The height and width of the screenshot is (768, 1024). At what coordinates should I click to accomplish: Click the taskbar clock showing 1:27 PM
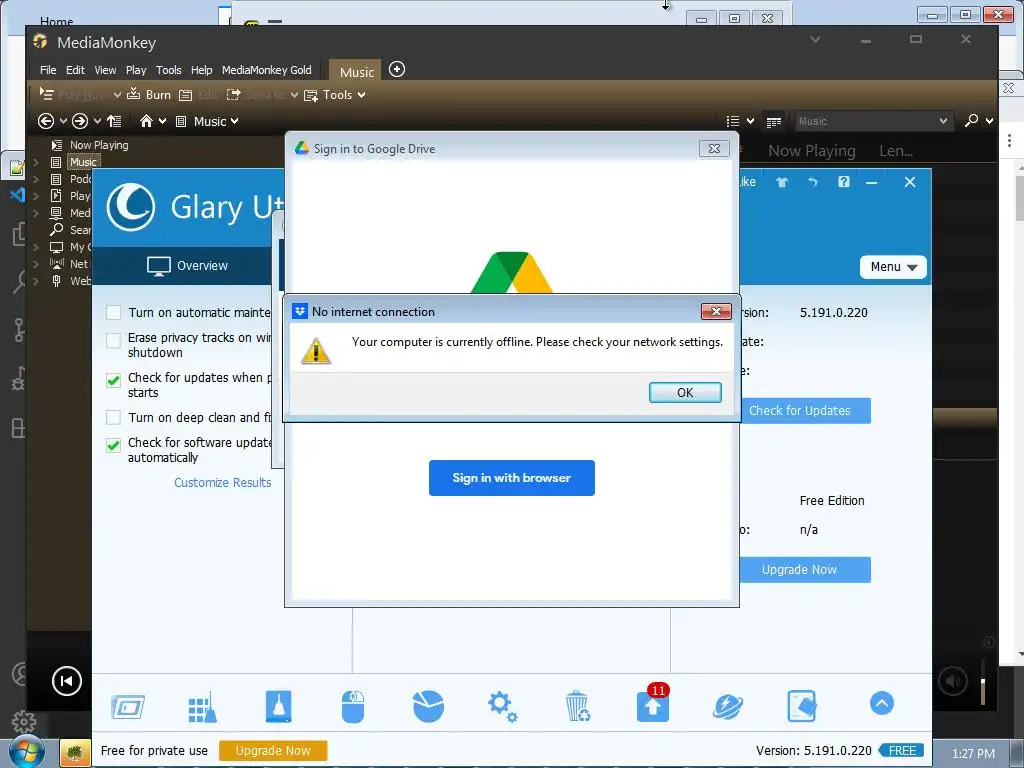tap(973, 754)
